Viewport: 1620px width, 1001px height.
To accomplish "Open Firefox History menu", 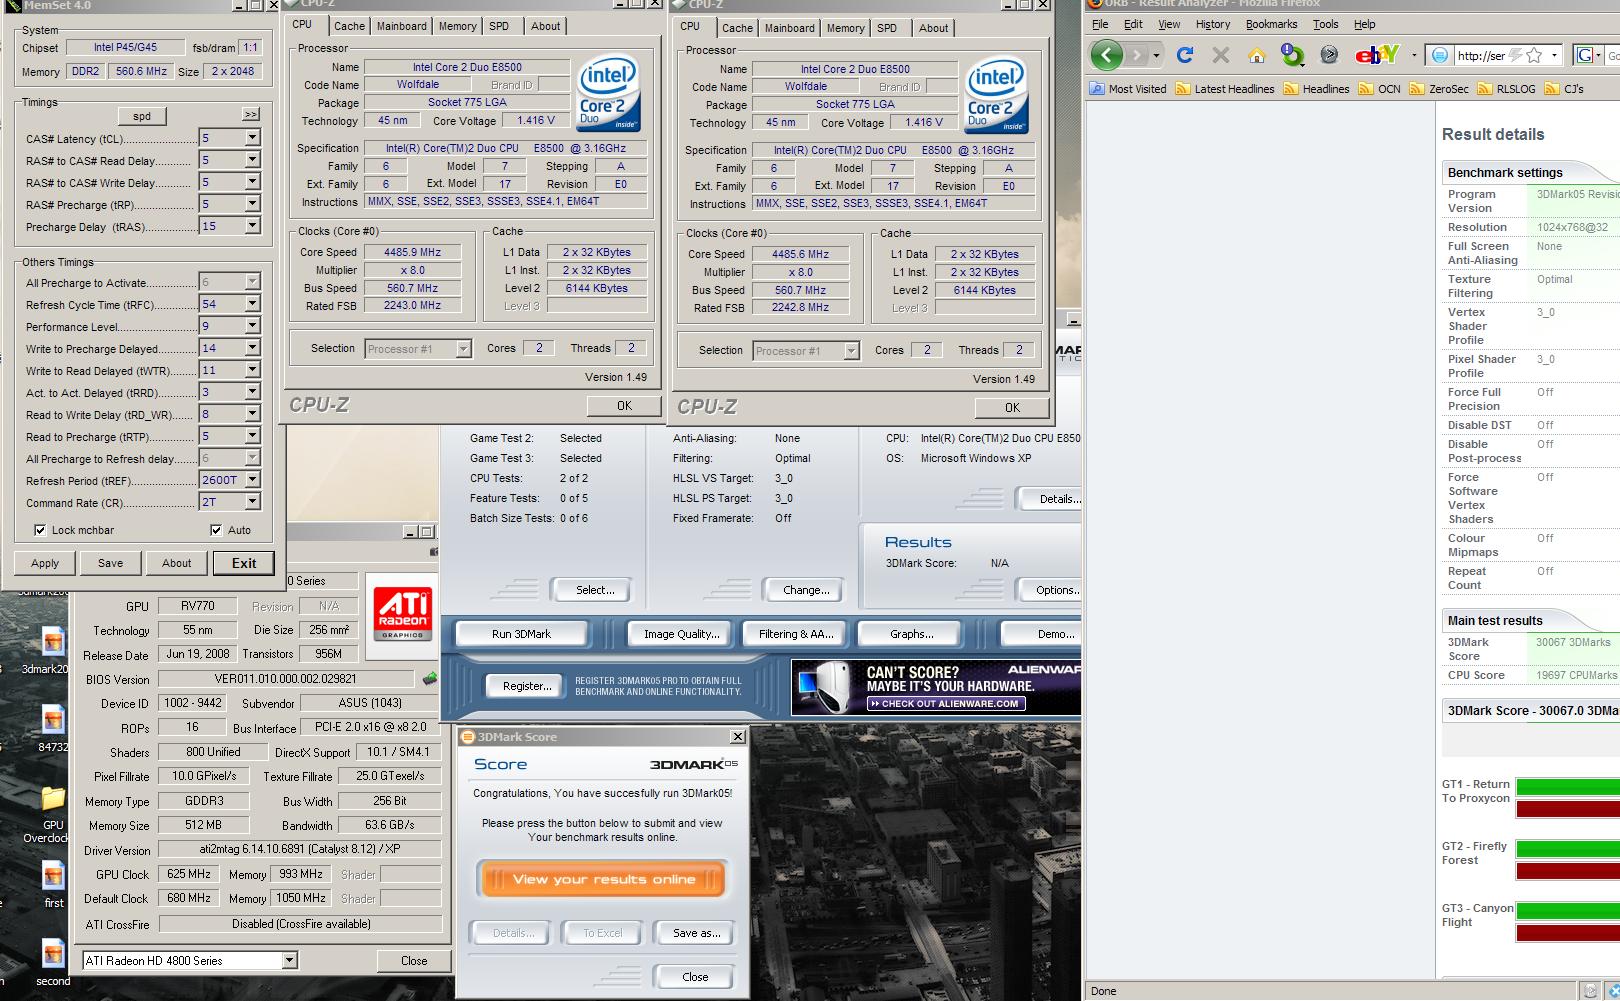I will (x=1212, y=24).
